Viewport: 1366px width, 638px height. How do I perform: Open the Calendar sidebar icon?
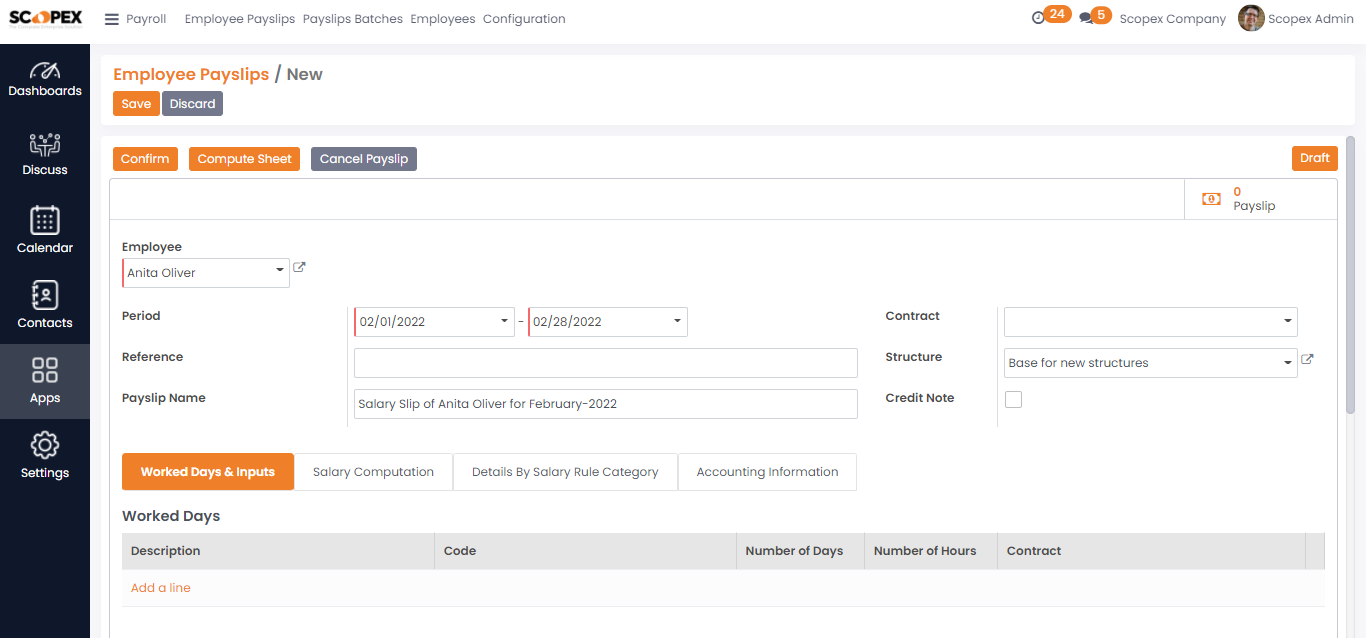point(45,229)
